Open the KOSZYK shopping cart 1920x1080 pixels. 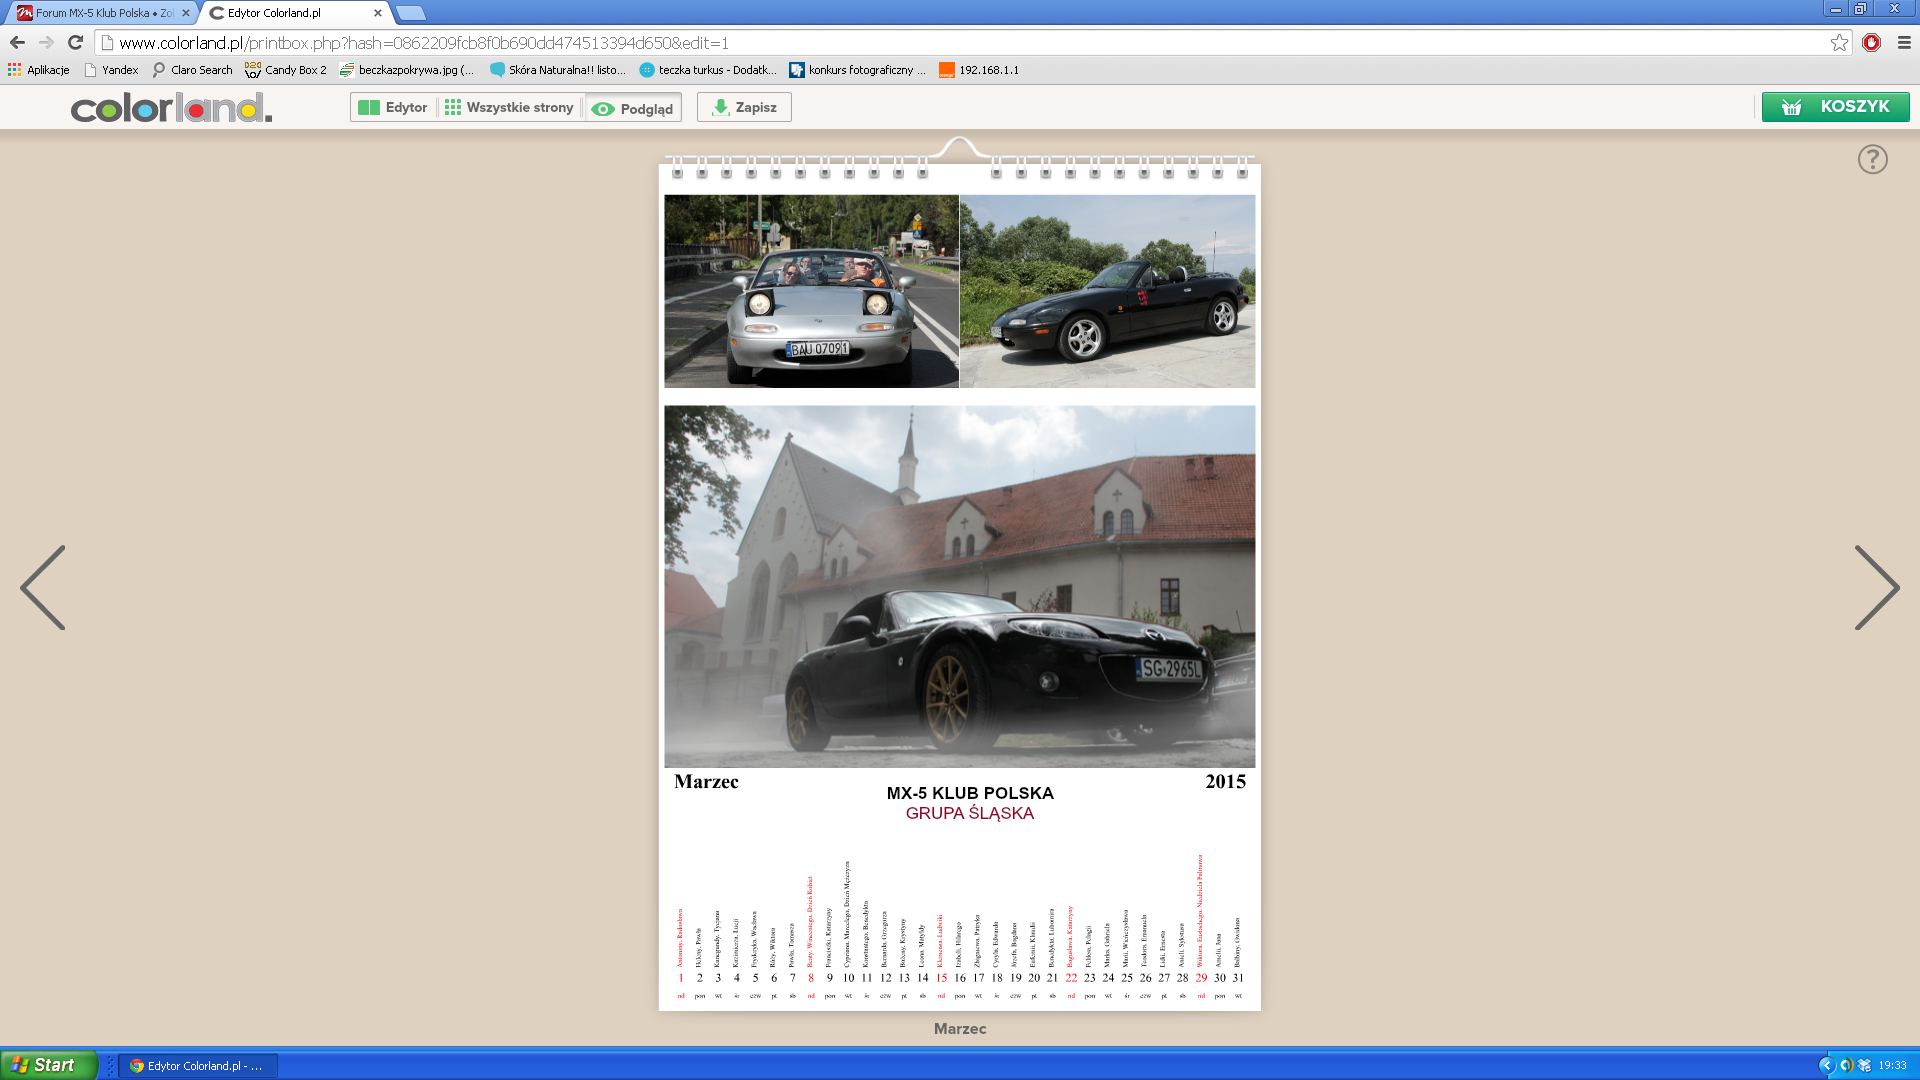click(x=1835, y=107)
